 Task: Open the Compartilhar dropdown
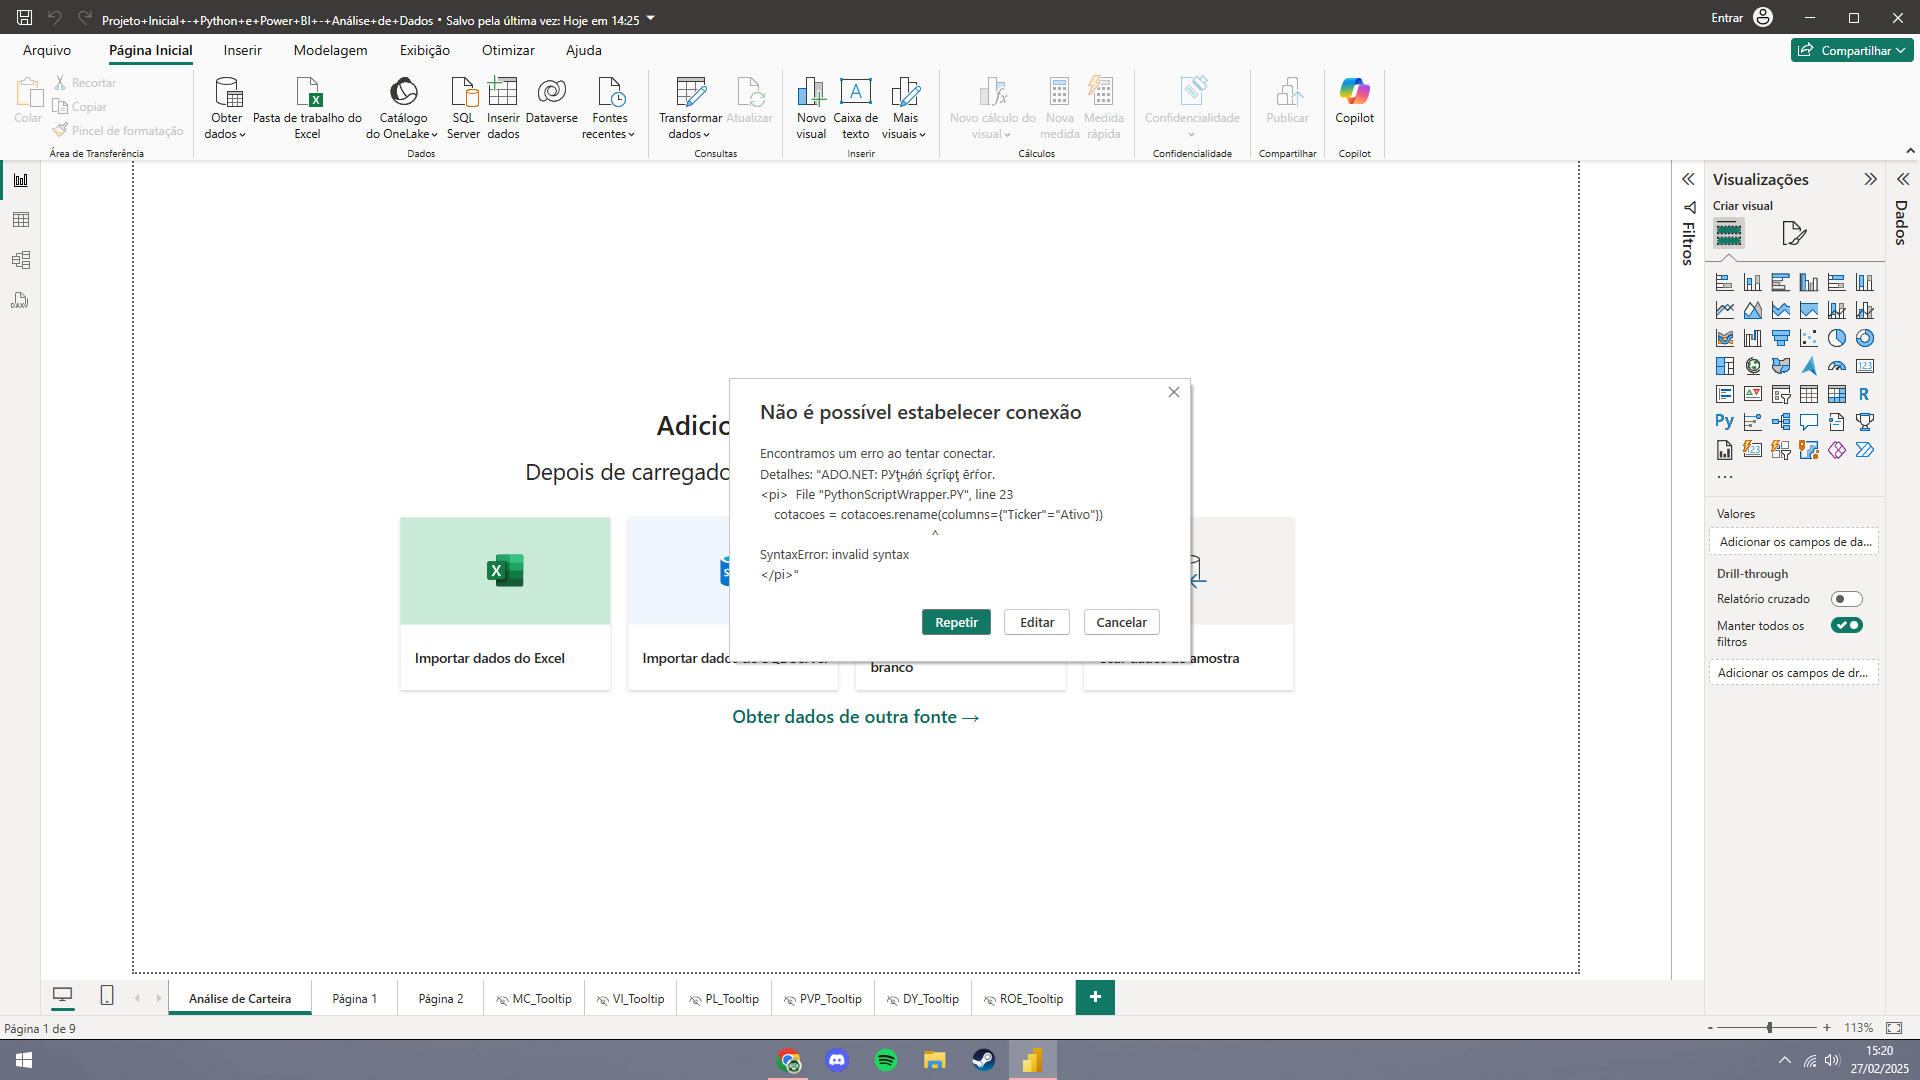(x=1852, y=50)
